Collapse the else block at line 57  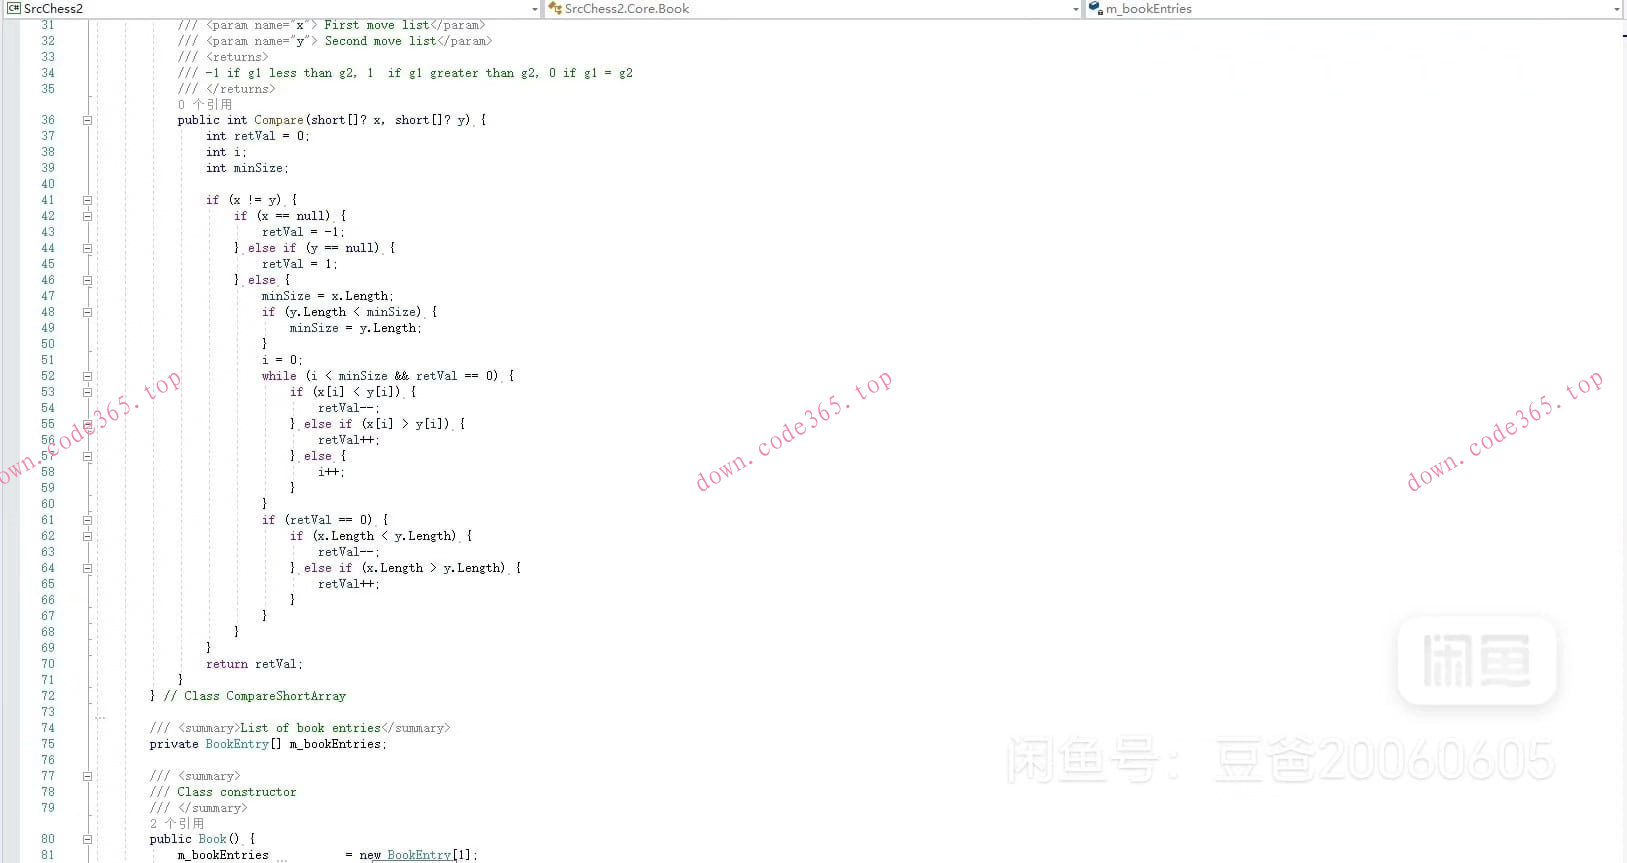click(x=87, y=456)
